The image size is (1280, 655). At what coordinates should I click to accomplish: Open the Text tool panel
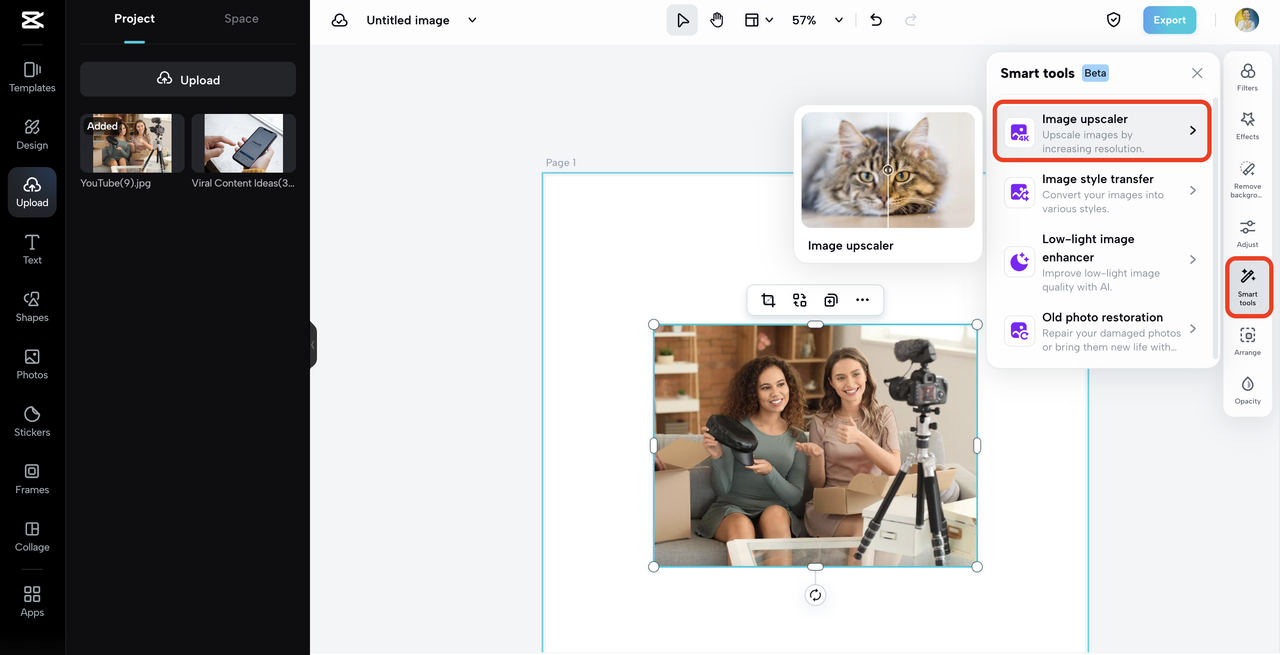[x=32, y=250]
